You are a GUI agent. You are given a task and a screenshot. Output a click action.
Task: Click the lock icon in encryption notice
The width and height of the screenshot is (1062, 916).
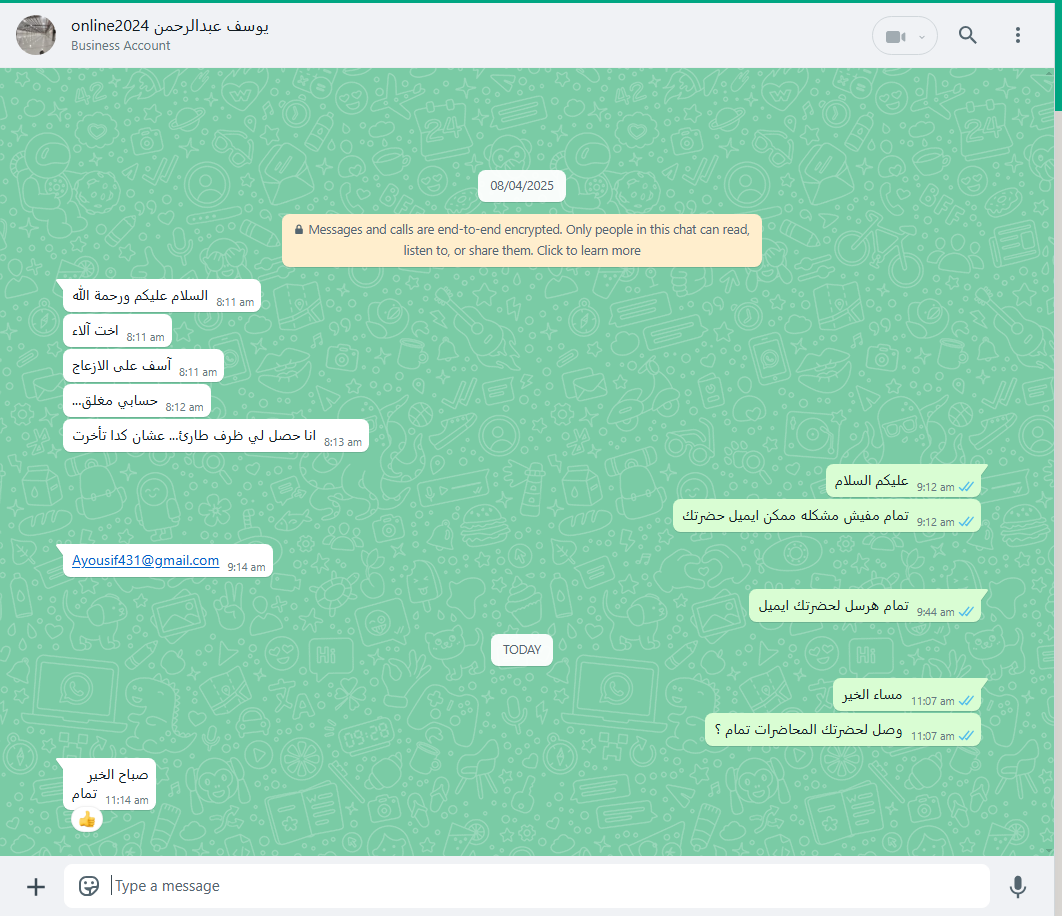coord(299,230)
